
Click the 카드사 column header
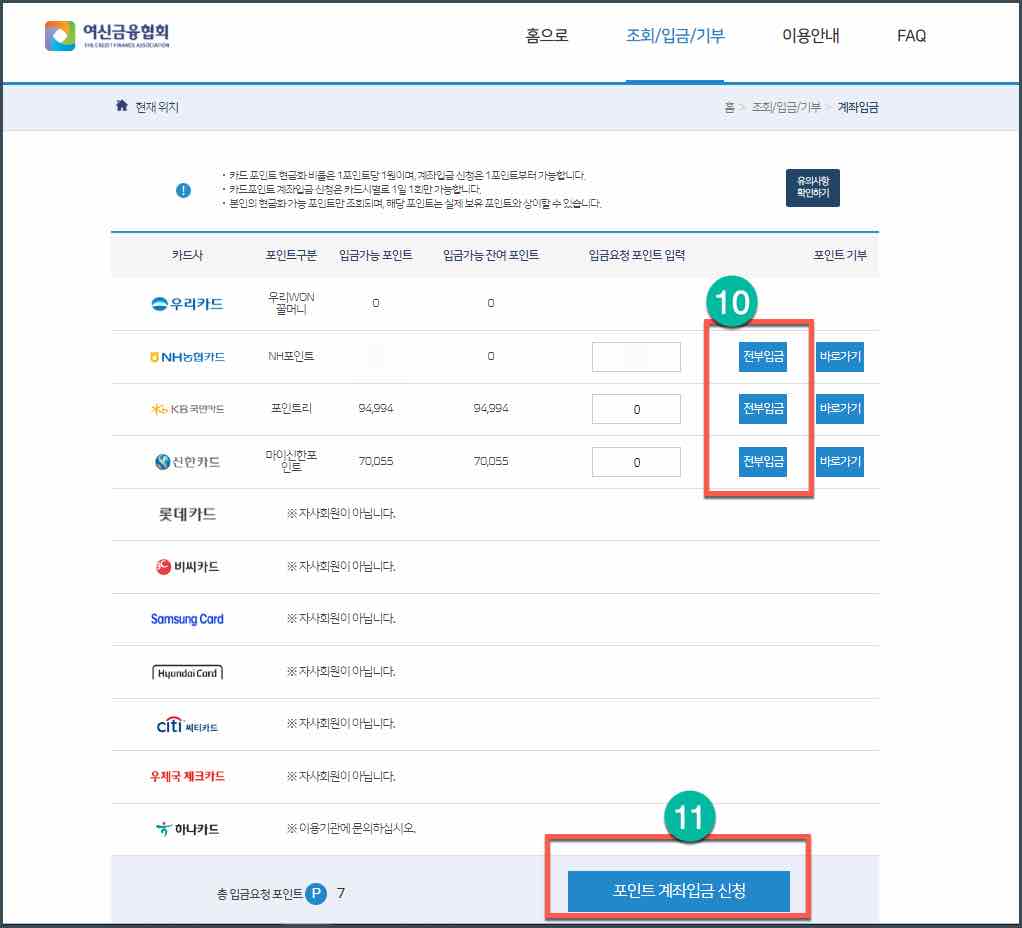tap(187, 255)
